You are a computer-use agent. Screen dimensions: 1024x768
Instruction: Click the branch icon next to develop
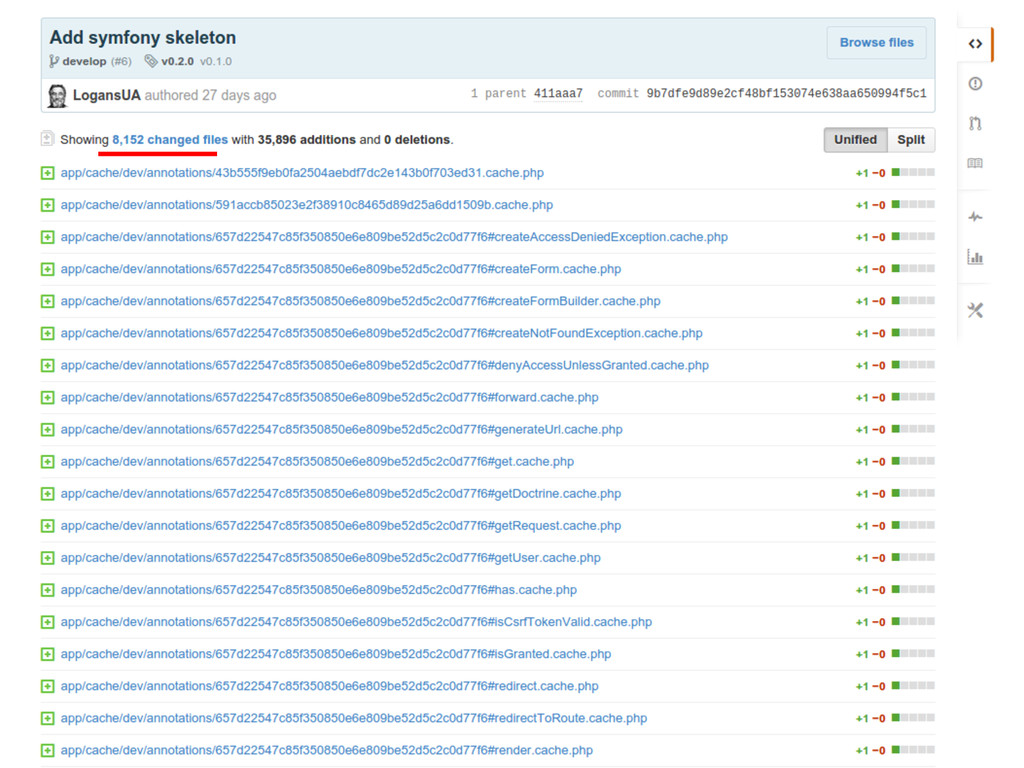(x=54, y=61)
